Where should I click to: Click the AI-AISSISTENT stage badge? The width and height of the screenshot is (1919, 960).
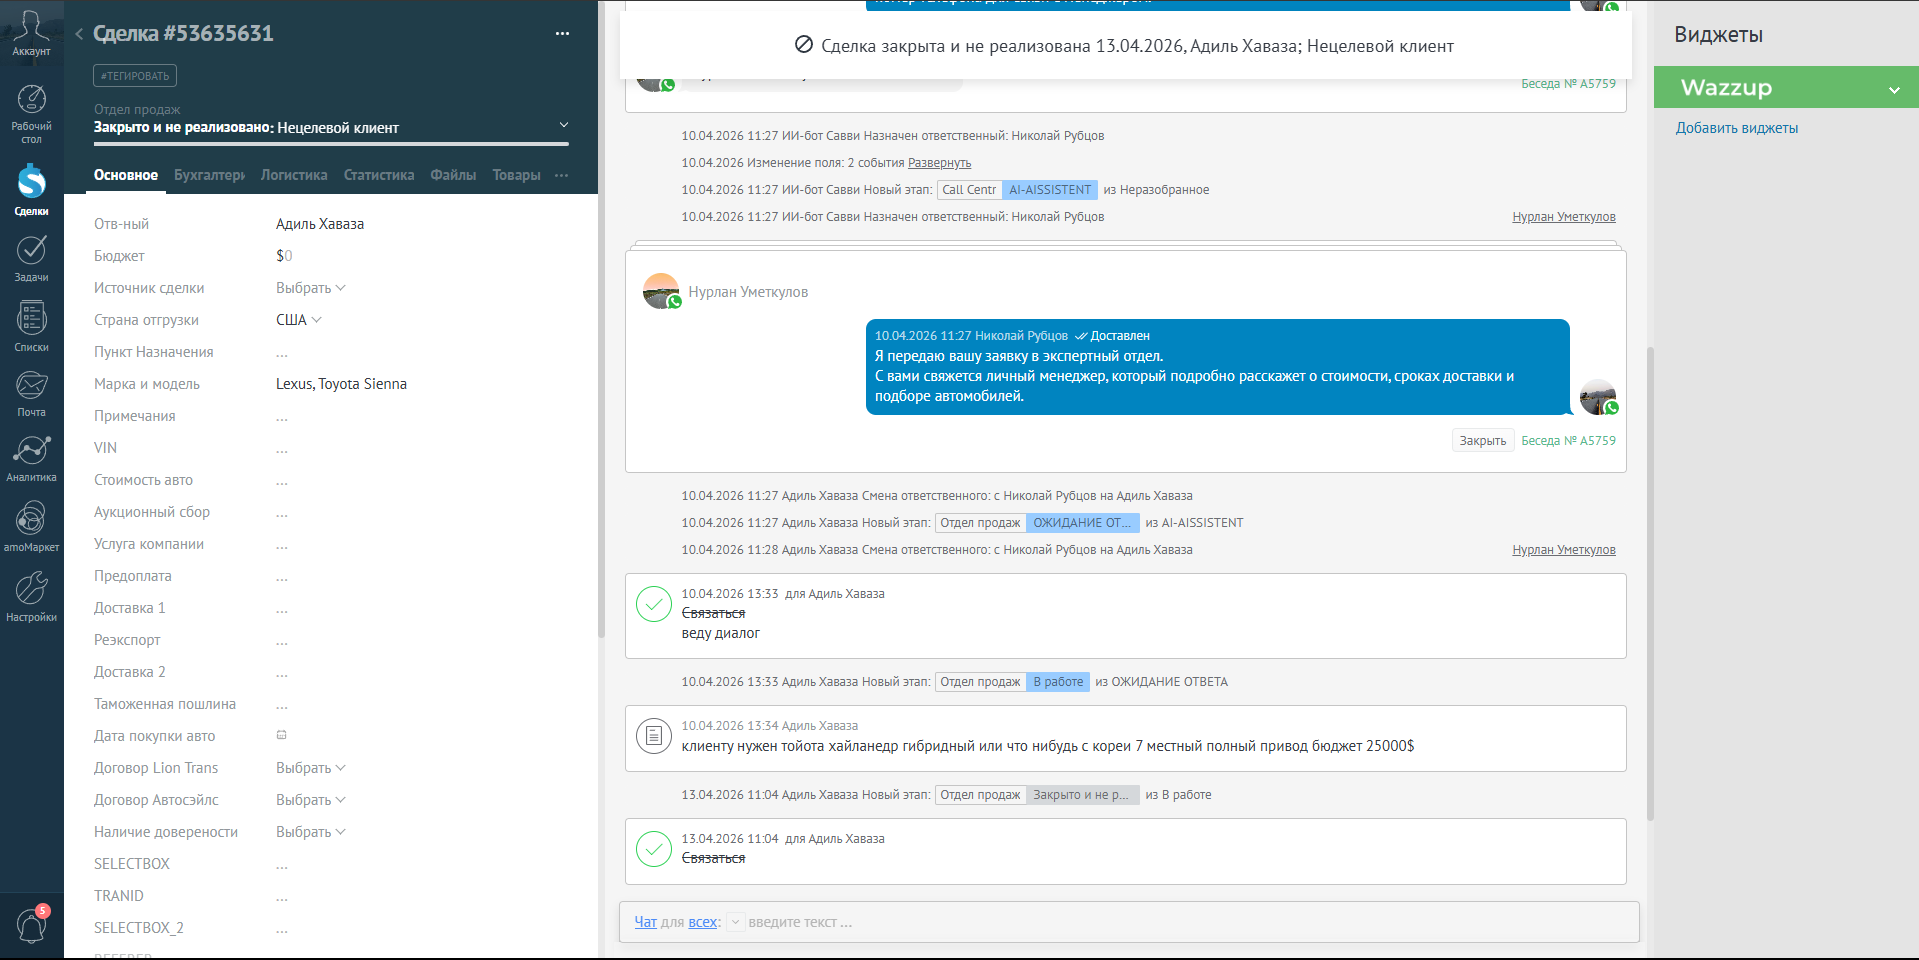click(x=1050, y=190)
